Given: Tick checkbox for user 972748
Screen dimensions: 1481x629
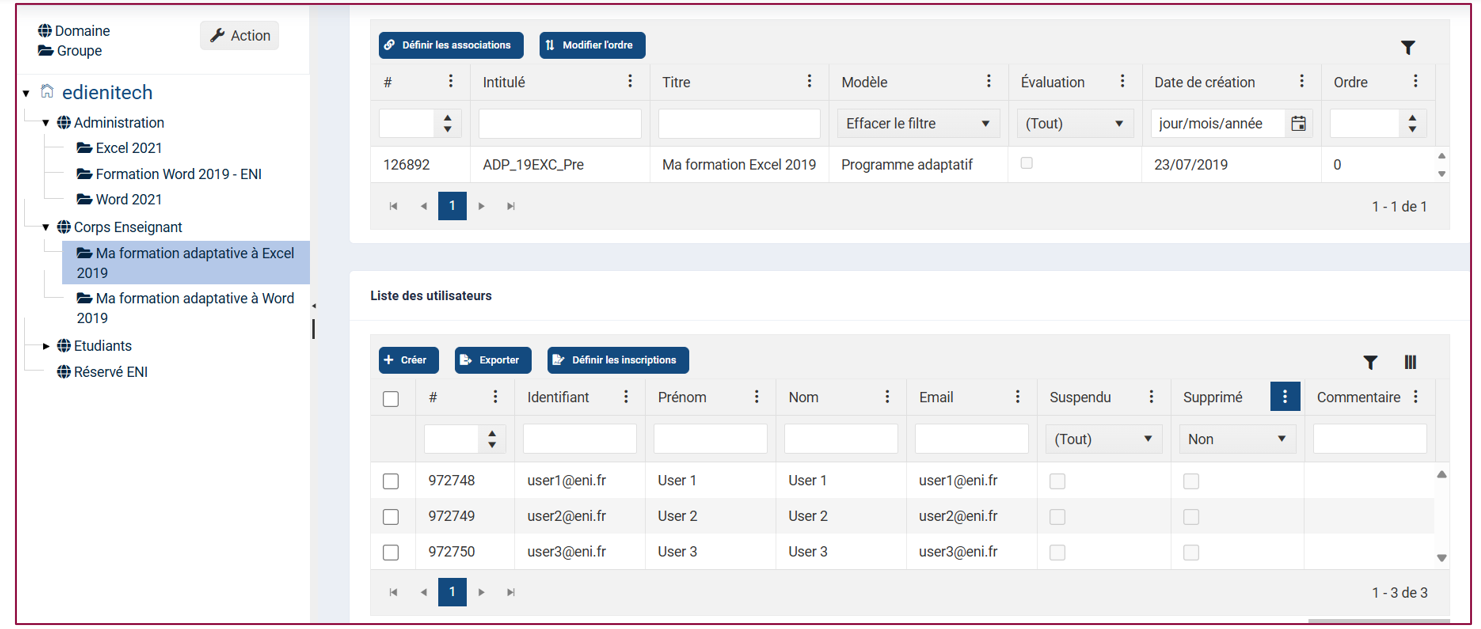Looking at the screenshot, I should [391, 481].
